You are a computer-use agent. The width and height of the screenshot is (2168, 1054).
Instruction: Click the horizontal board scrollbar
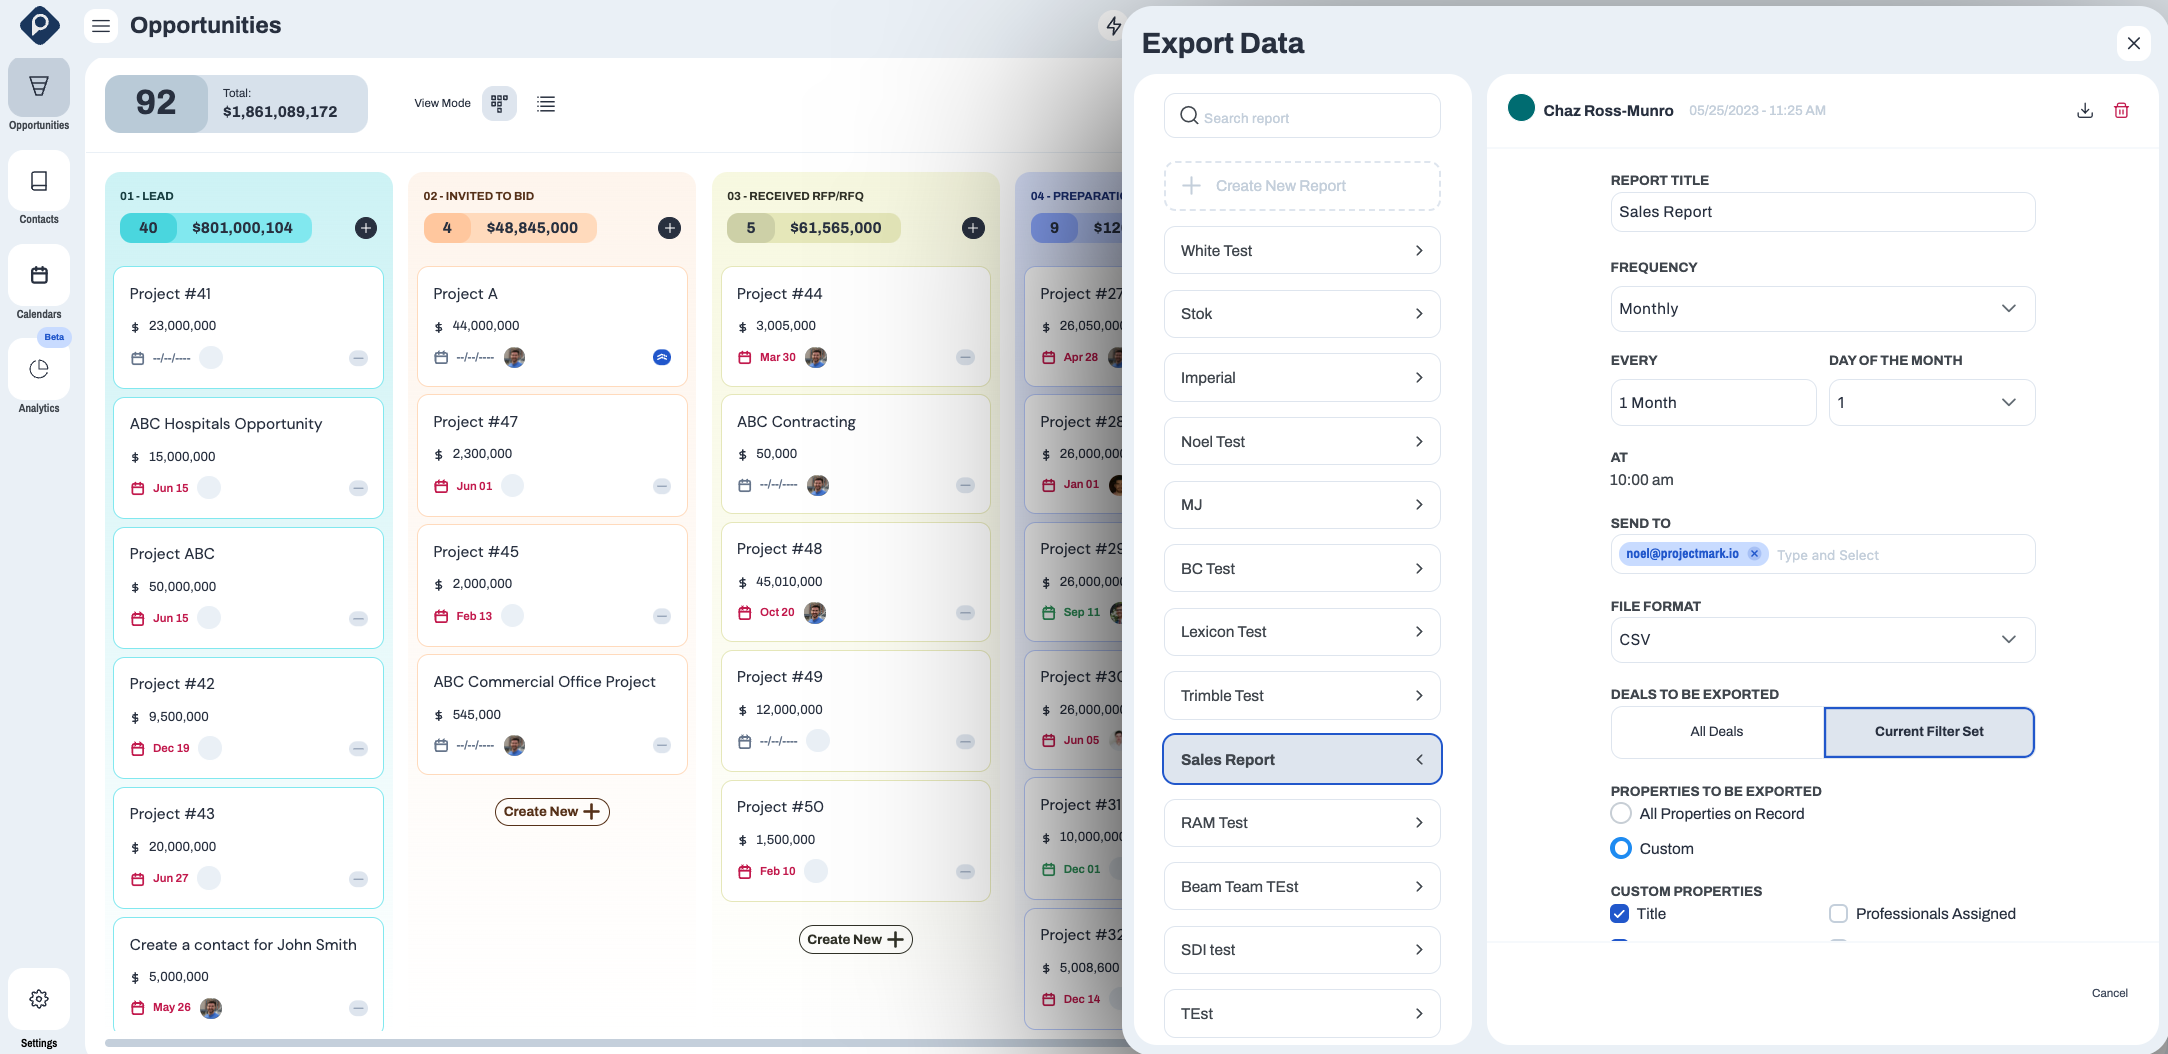(x=612, y=1042)
